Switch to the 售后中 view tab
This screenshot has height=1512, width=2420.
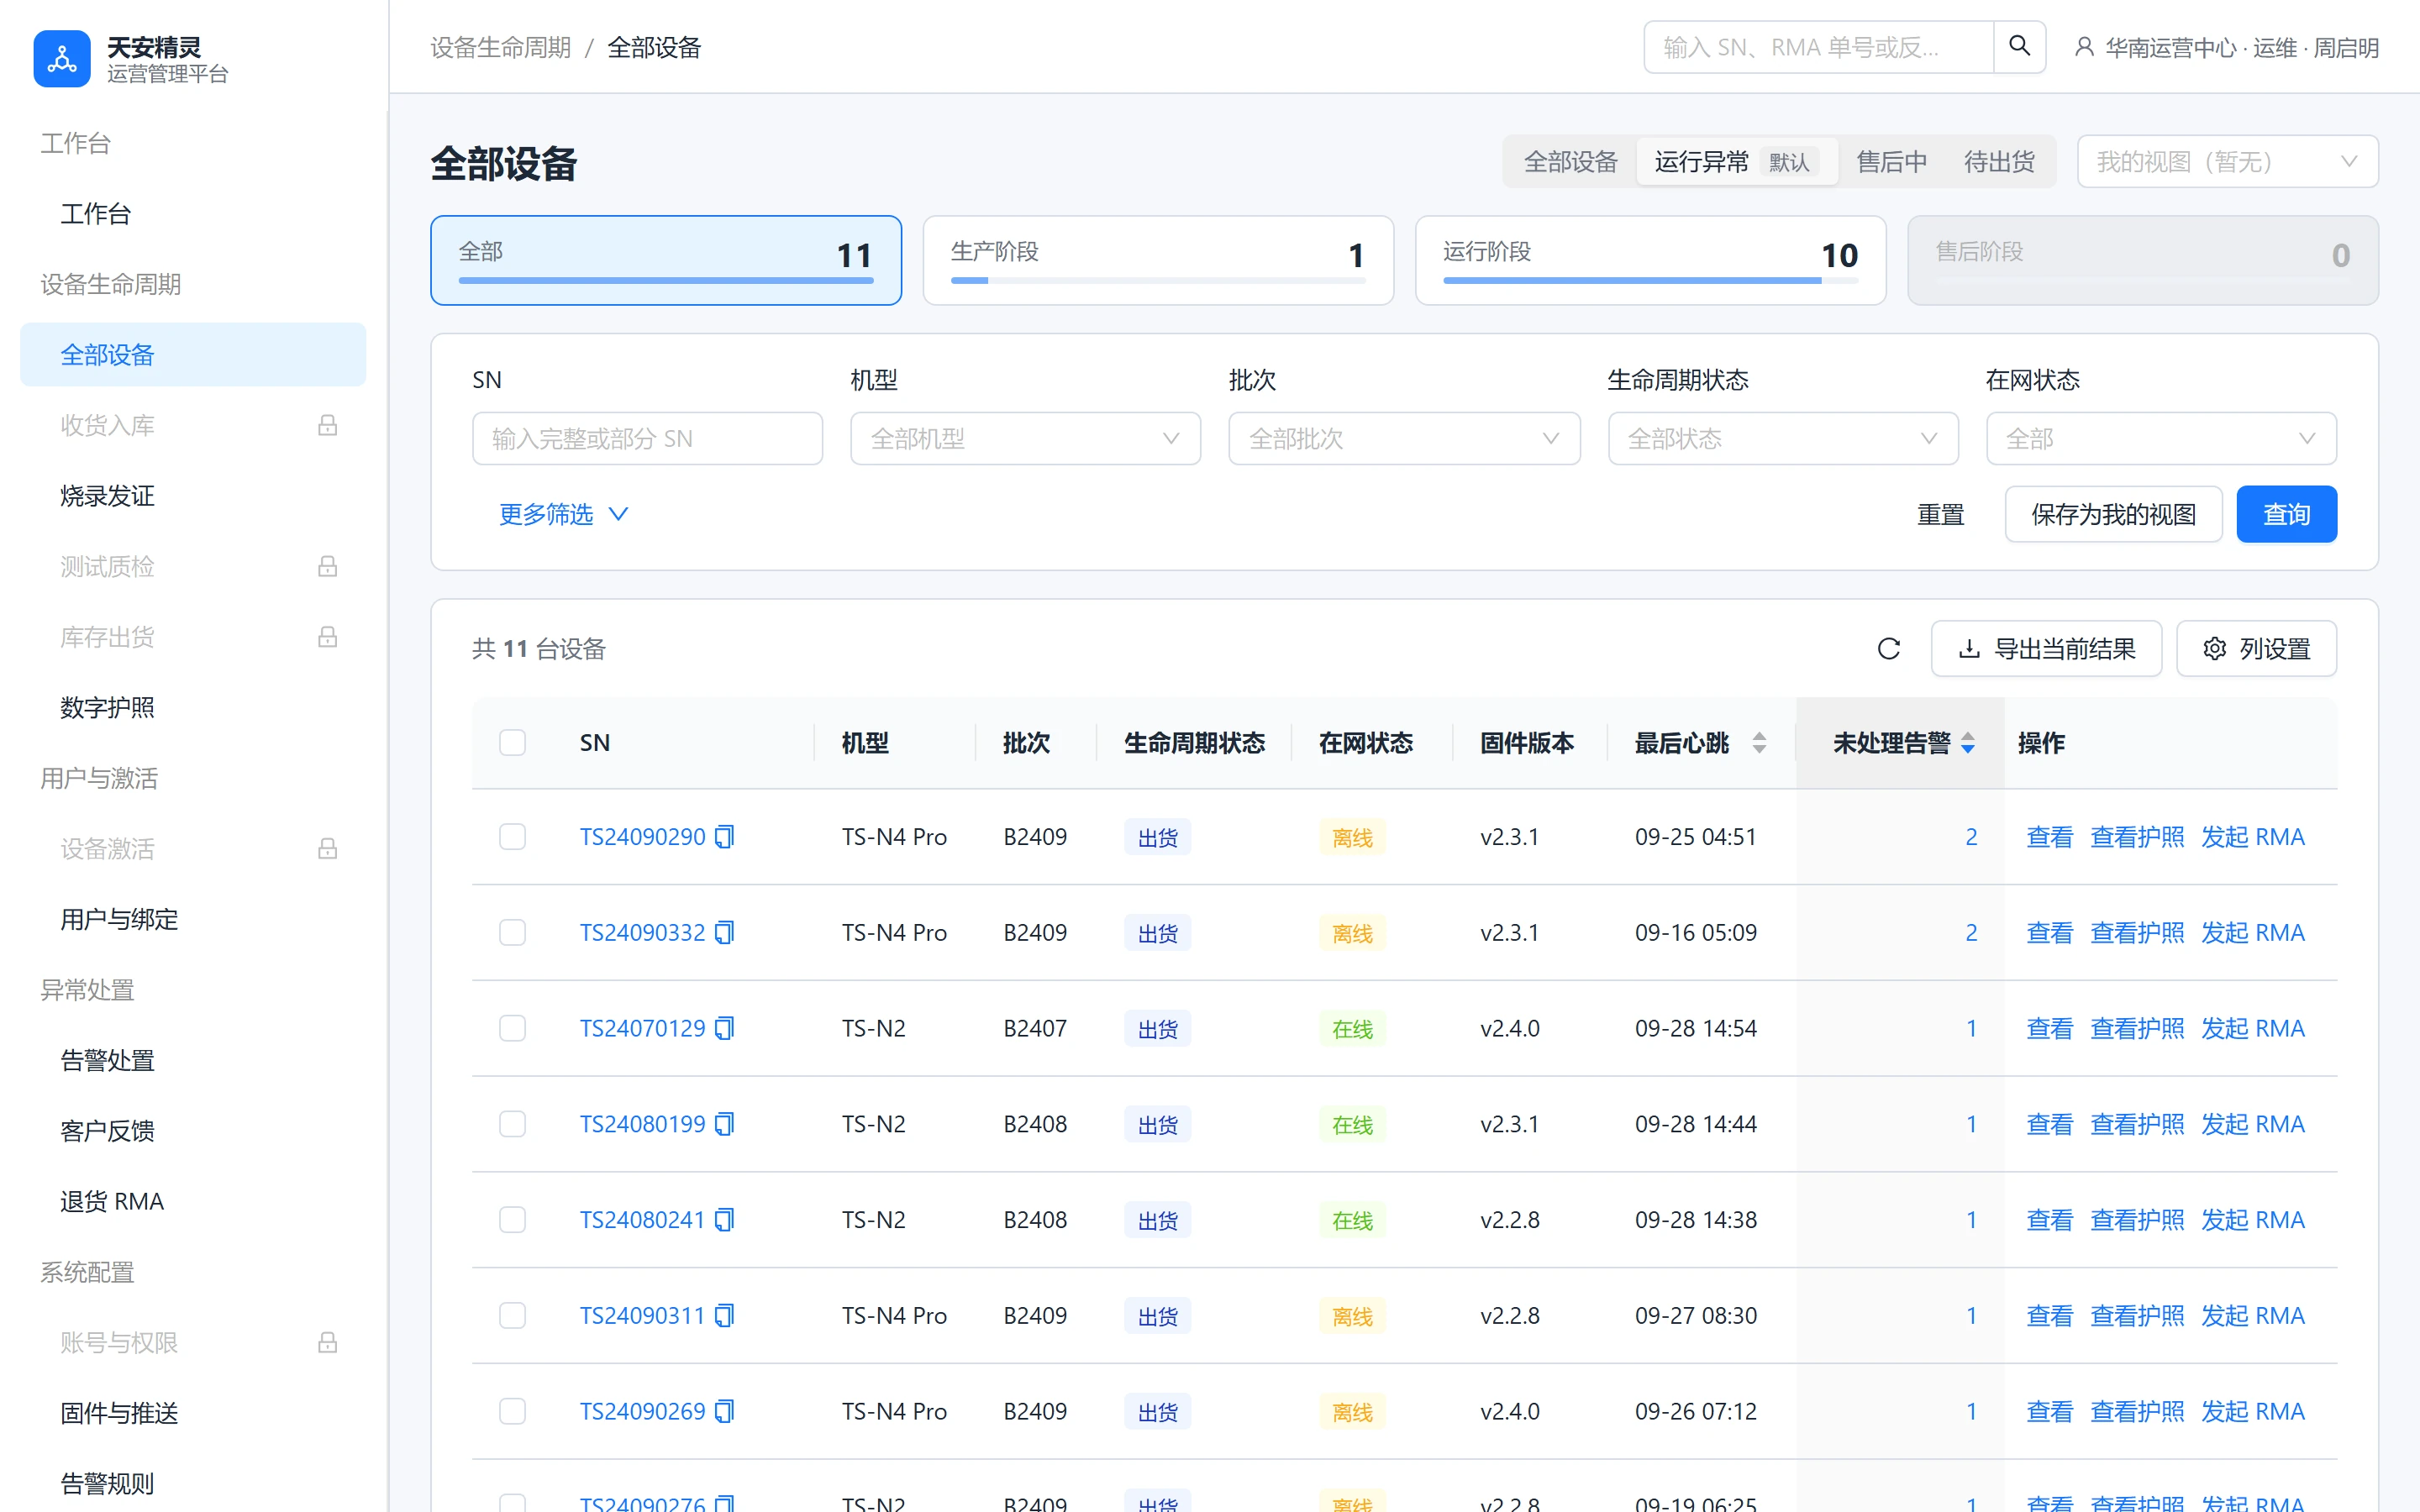tap(1891, 162)
